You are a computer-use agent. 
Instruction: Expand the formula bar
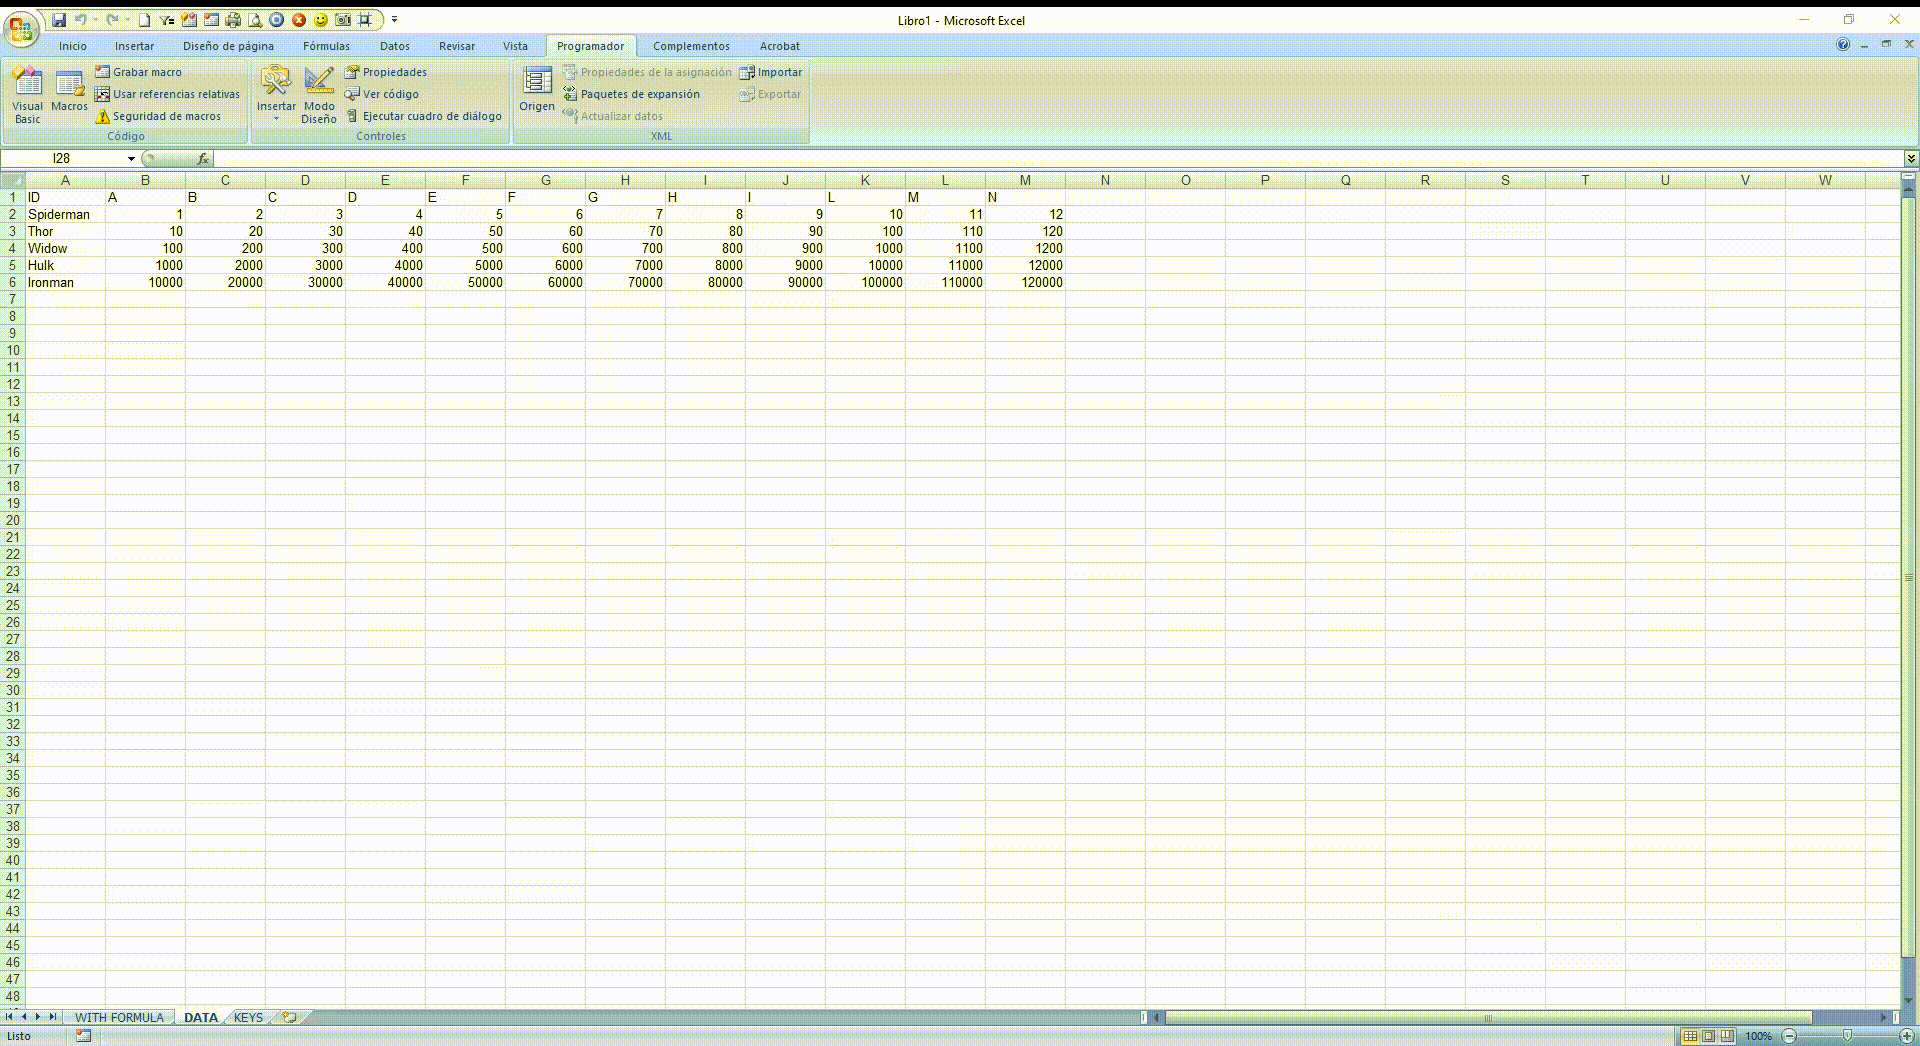pyautogui.click(x=1911, y=158)
